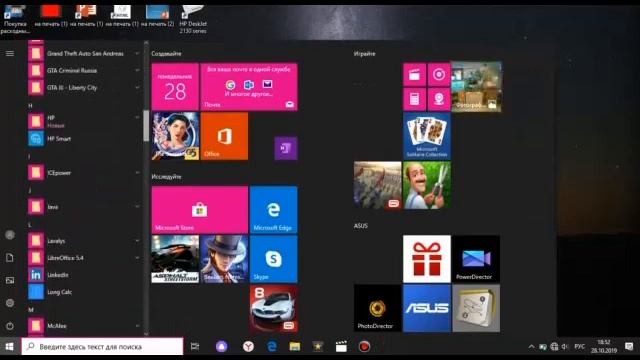Open the volume control in system tray
This screenshot has height=360, width=640.
(565, 347)
